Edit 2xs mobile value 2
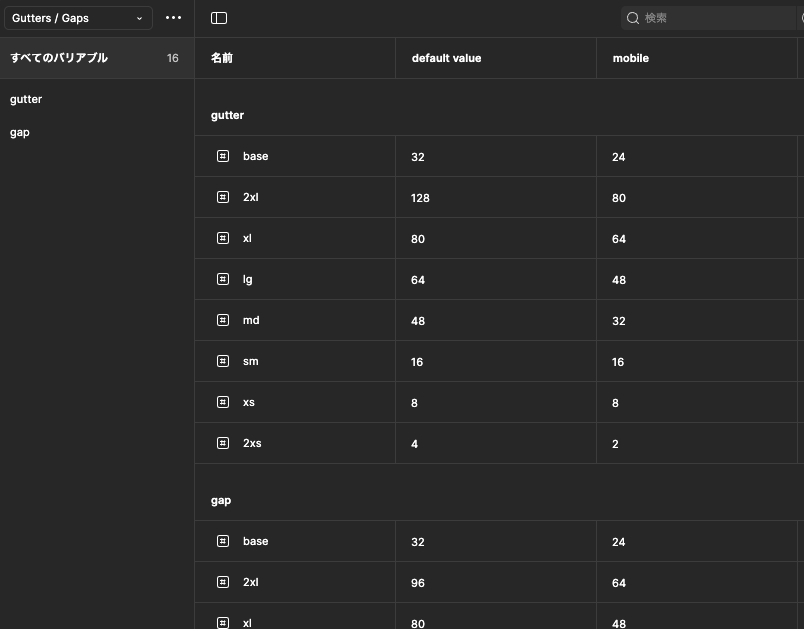804x629 pixels. (x=615, y=444)
